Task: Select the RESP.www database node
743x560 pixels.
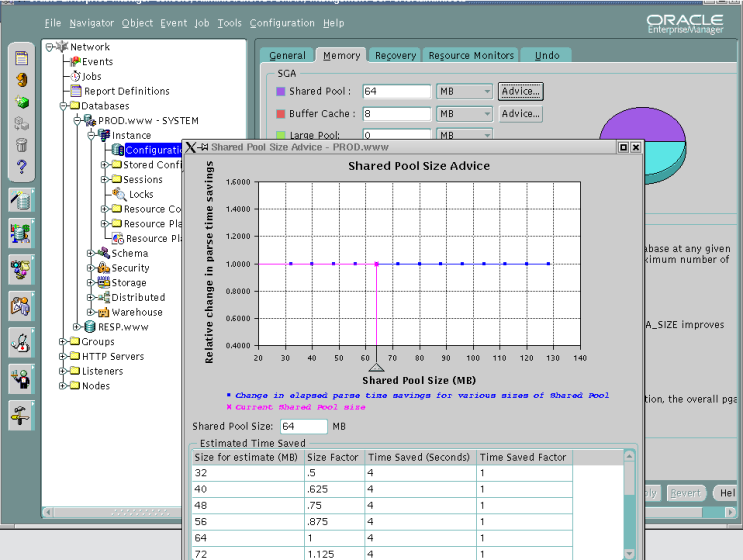Action: (122, 326)
